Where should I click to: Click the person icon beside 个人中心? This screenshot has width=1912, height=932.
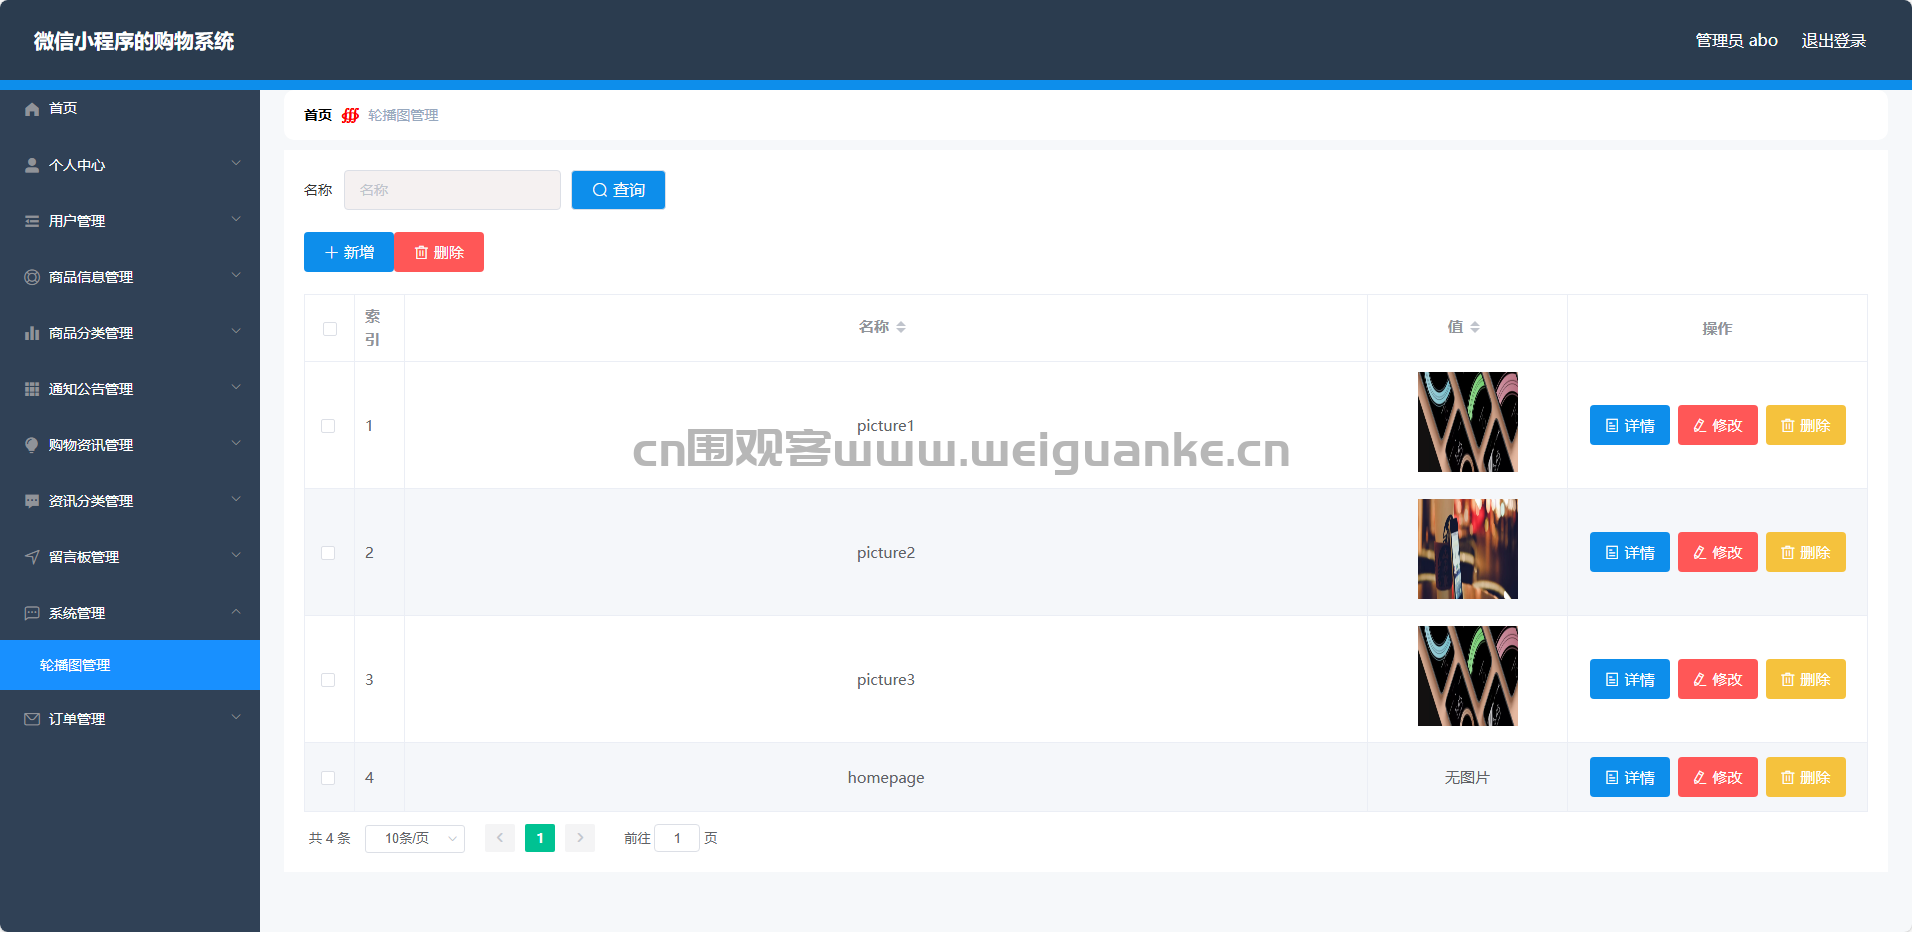(32, 165)
